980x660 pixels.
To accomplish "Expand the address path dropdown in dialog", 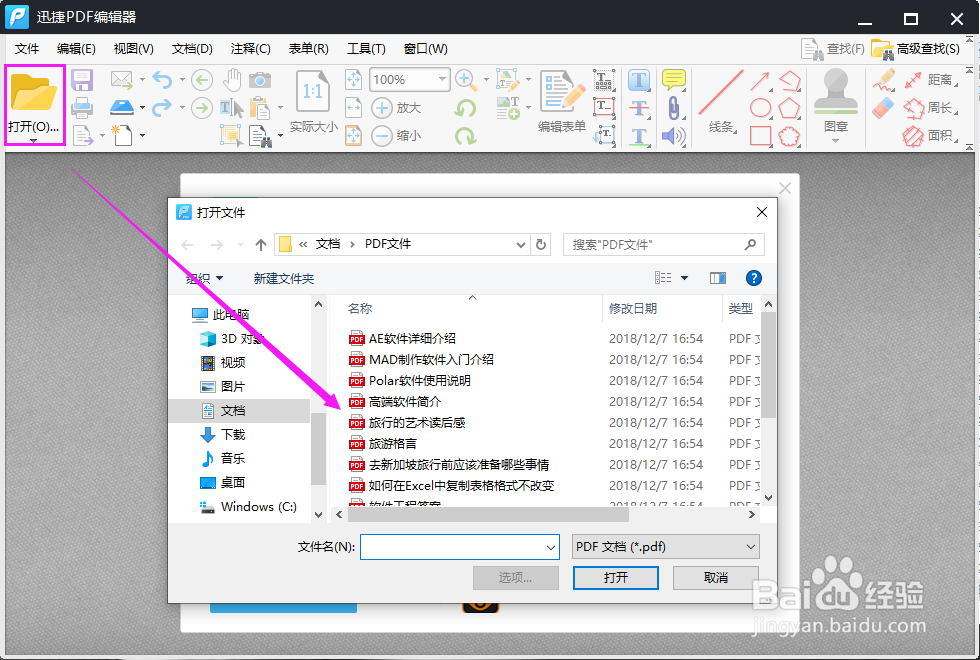I will [x=521, y=244].
